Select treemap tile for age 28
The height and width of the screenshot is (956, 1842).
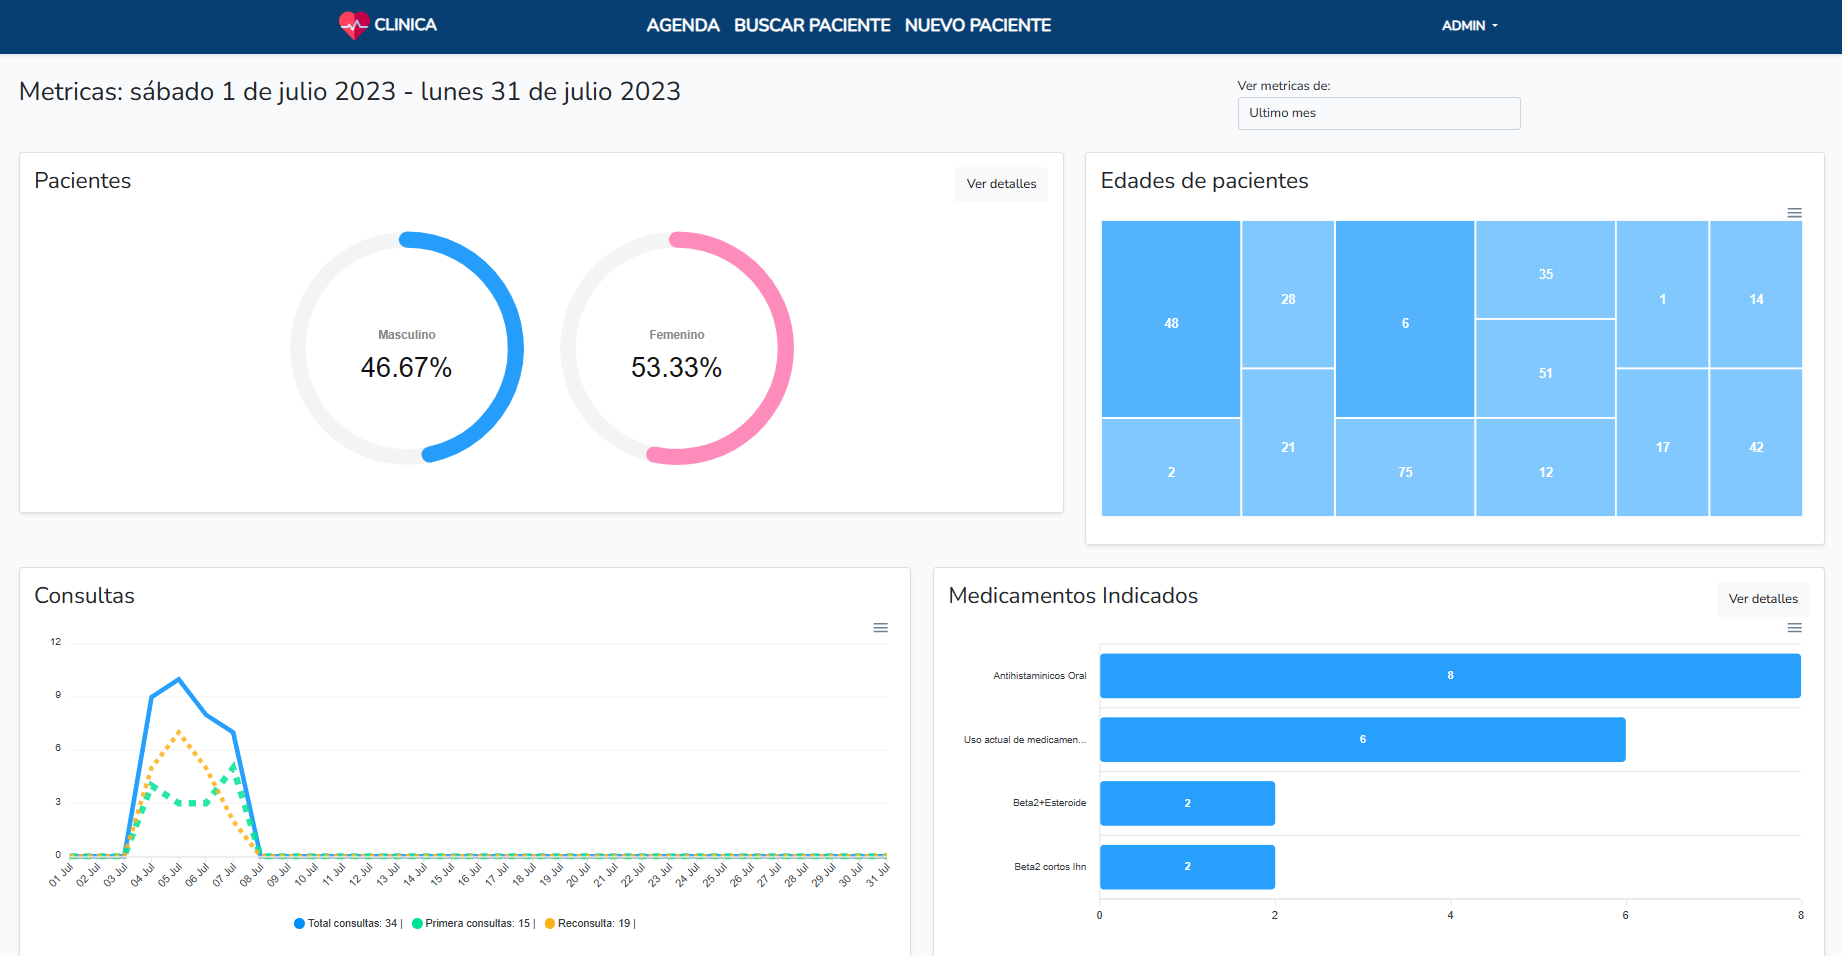point(1288,294)
